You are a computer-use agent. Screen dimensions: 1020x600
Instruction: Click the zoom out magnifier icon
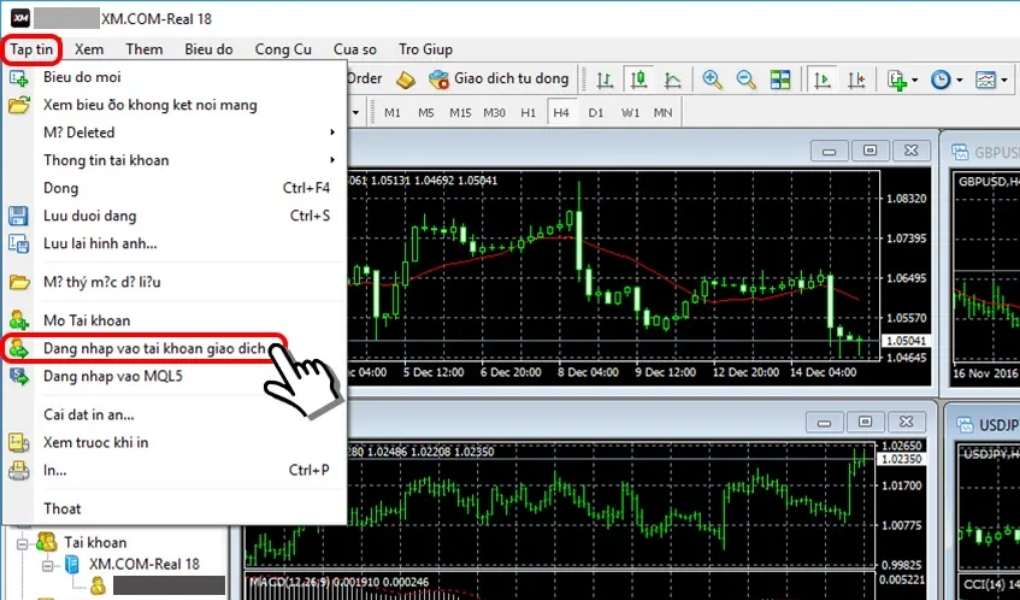click(x=746, y=79)
